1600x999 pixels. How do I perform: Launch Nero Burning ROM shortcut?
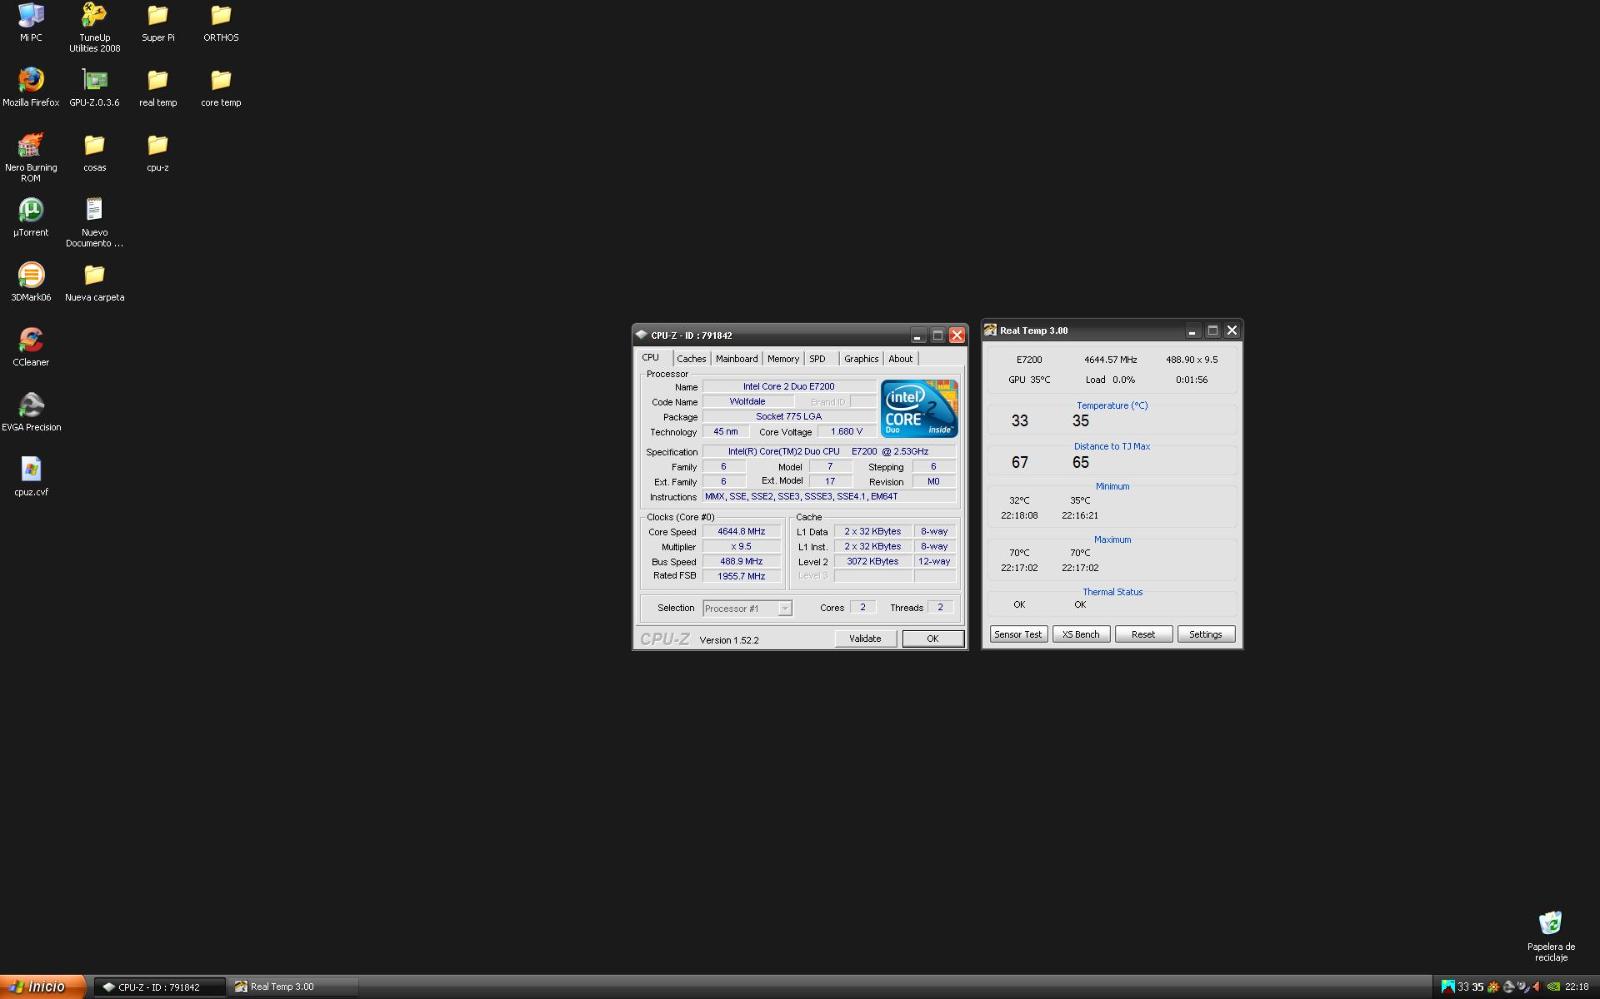tap(31, 157)
